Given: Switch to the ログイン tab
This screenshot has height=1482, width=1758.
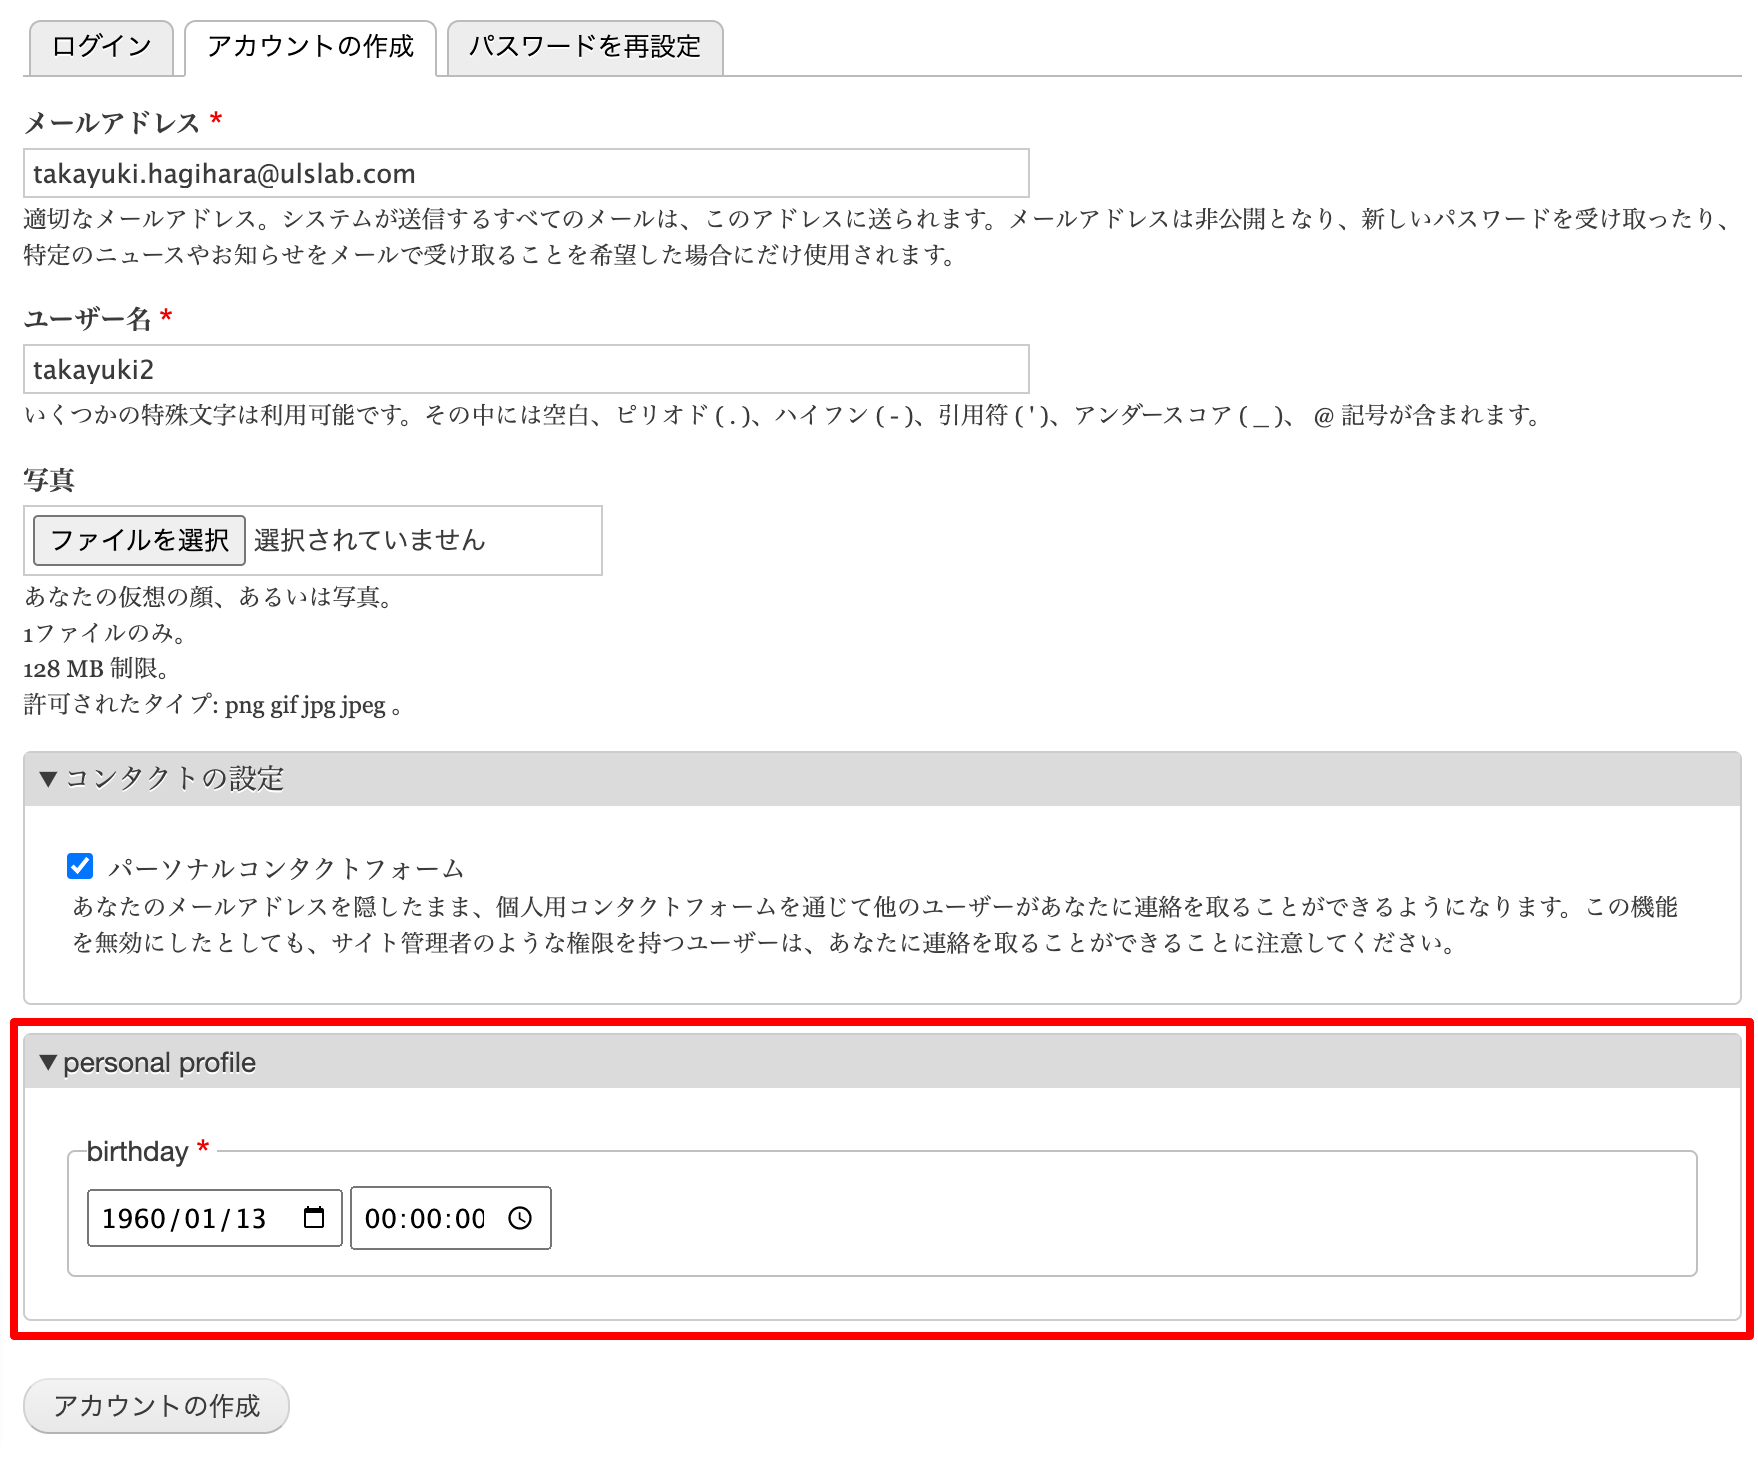Looking at the screenshot, I should coord(101,47).
